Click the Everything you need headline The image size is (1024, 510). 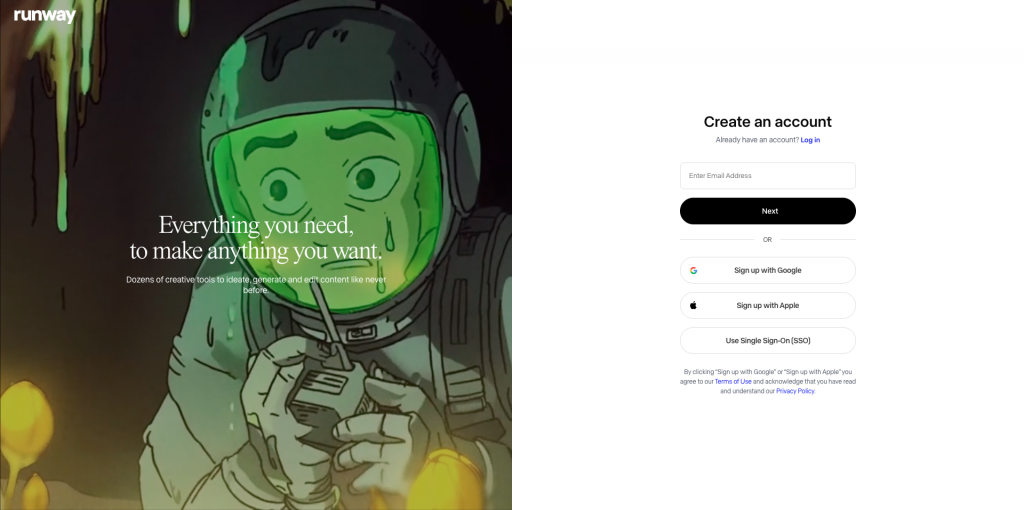256,238
